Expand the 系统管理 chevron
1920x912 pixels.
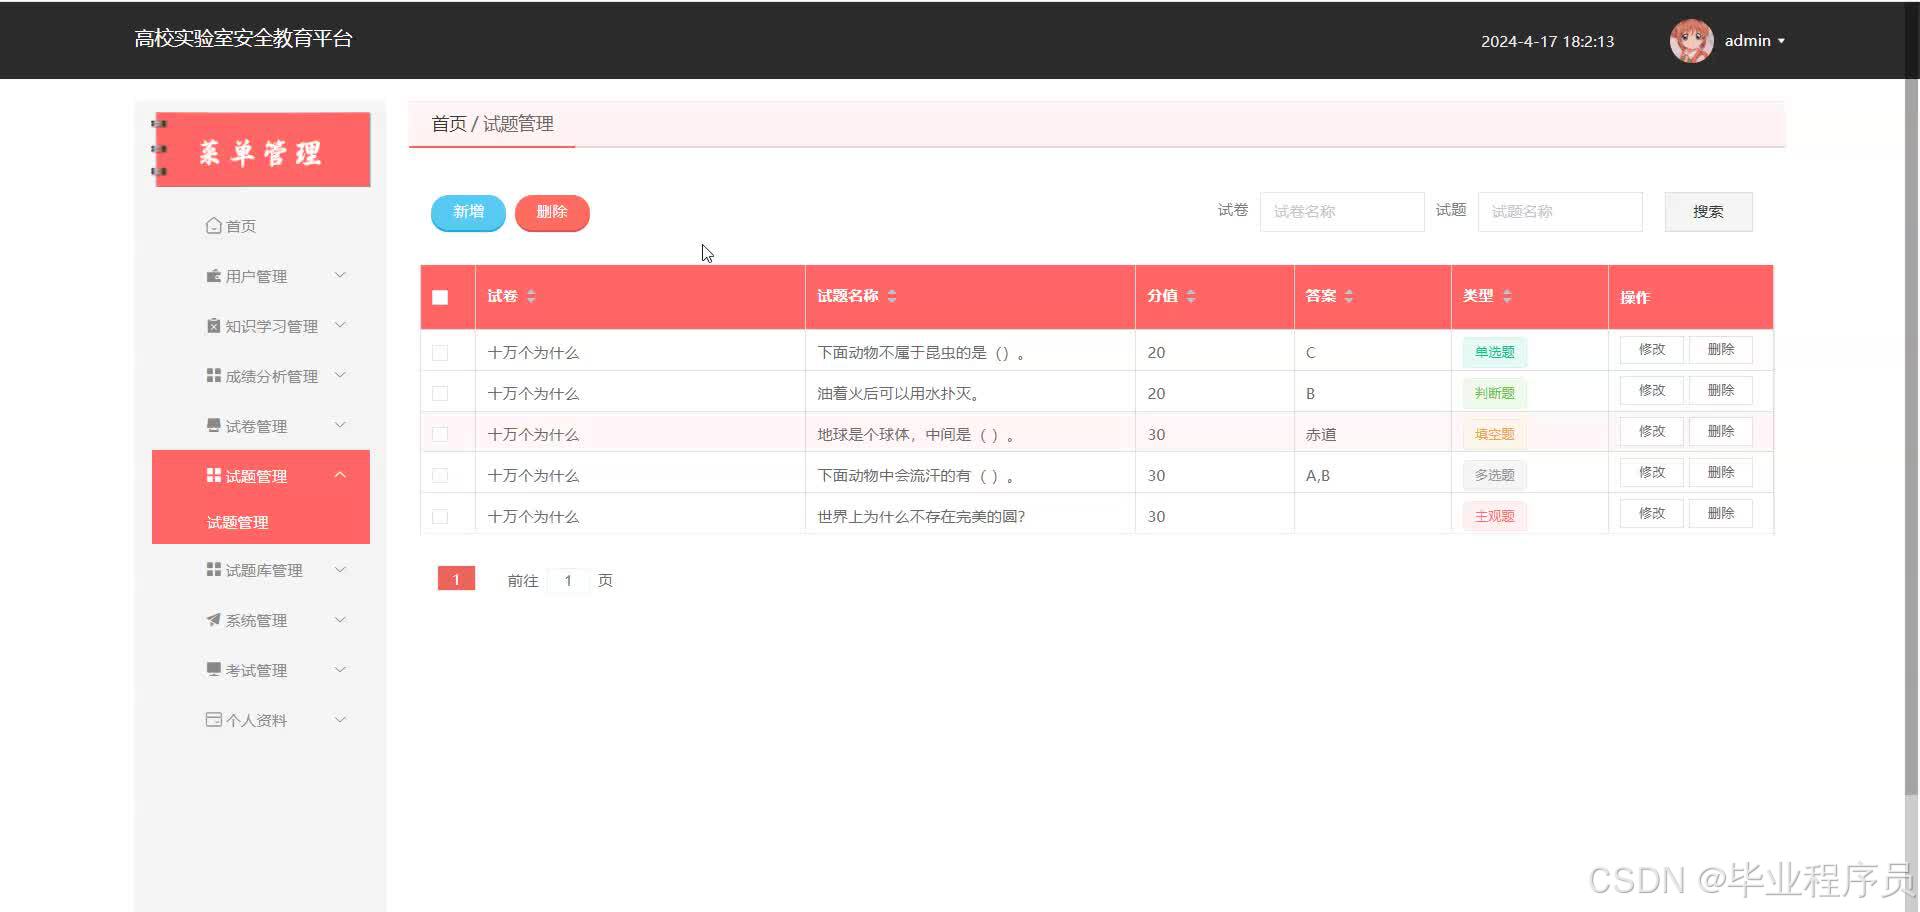(340, 620)
